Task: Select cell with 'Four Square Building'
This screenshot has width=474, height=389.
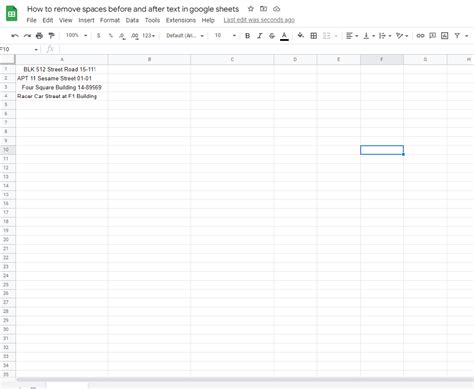Action: click(62, 87)
